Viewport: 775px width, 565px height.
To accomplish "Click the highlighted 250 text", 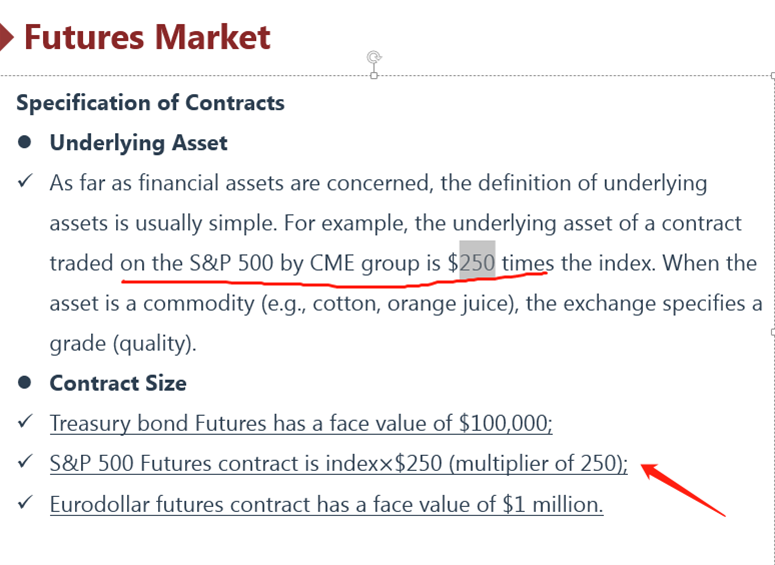I will (477, 262).
